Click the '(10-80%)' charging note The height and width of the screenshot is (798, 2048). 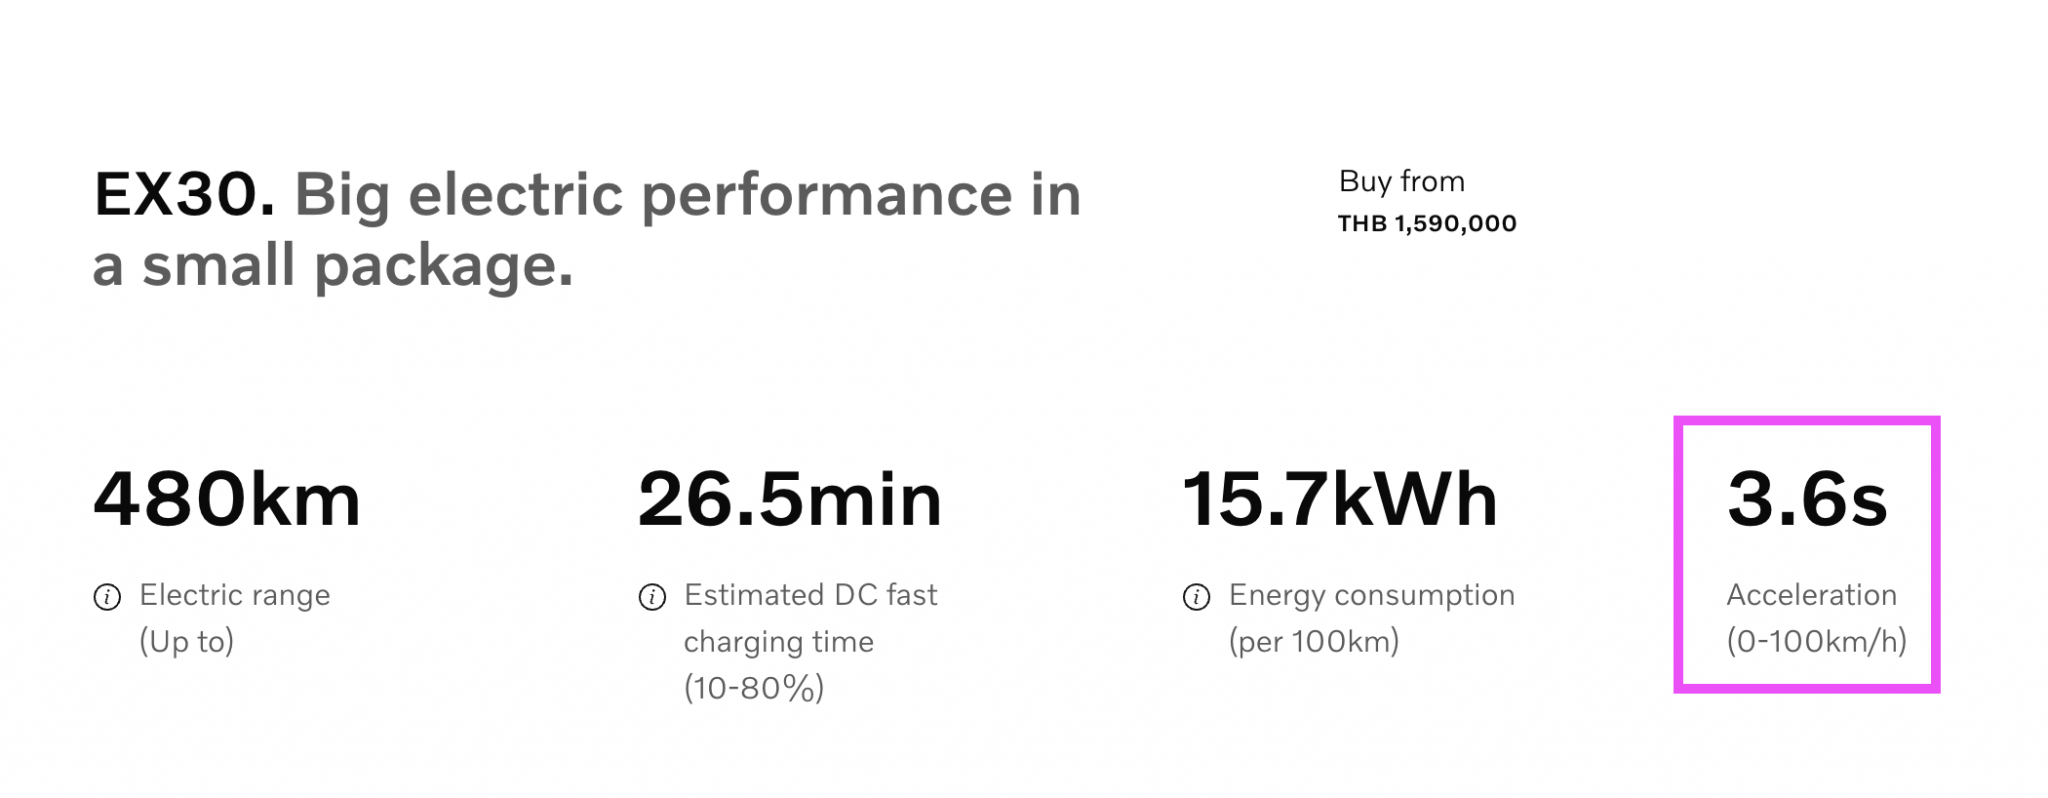point(754,688)
